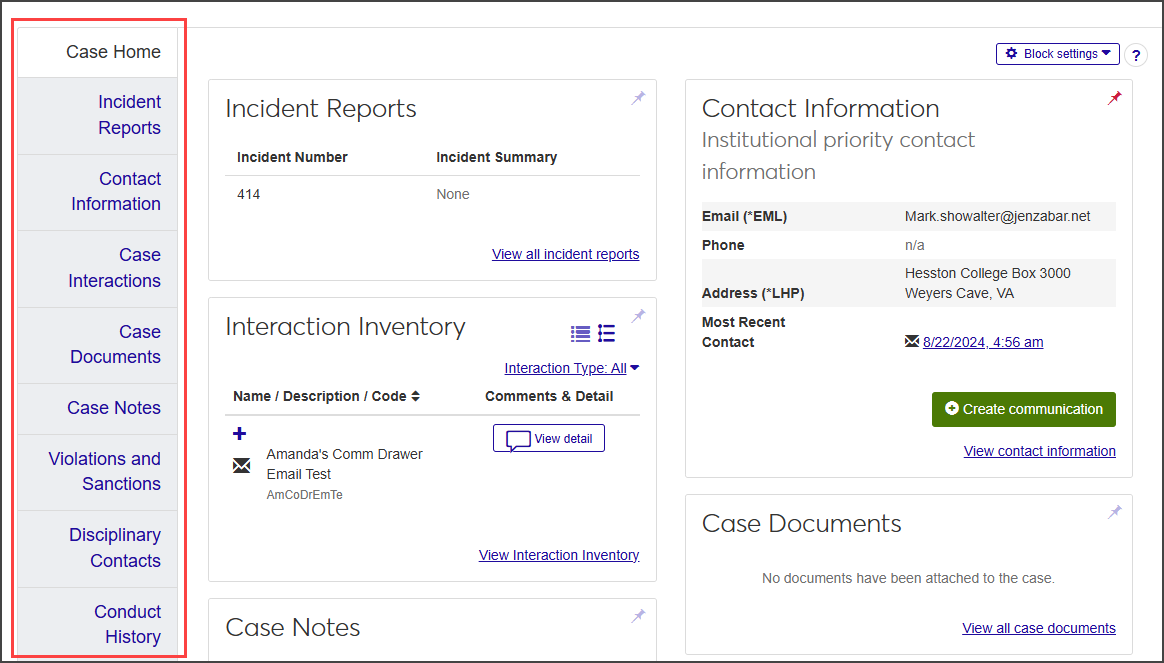Pin the Case Notes block

pos(638,616)
